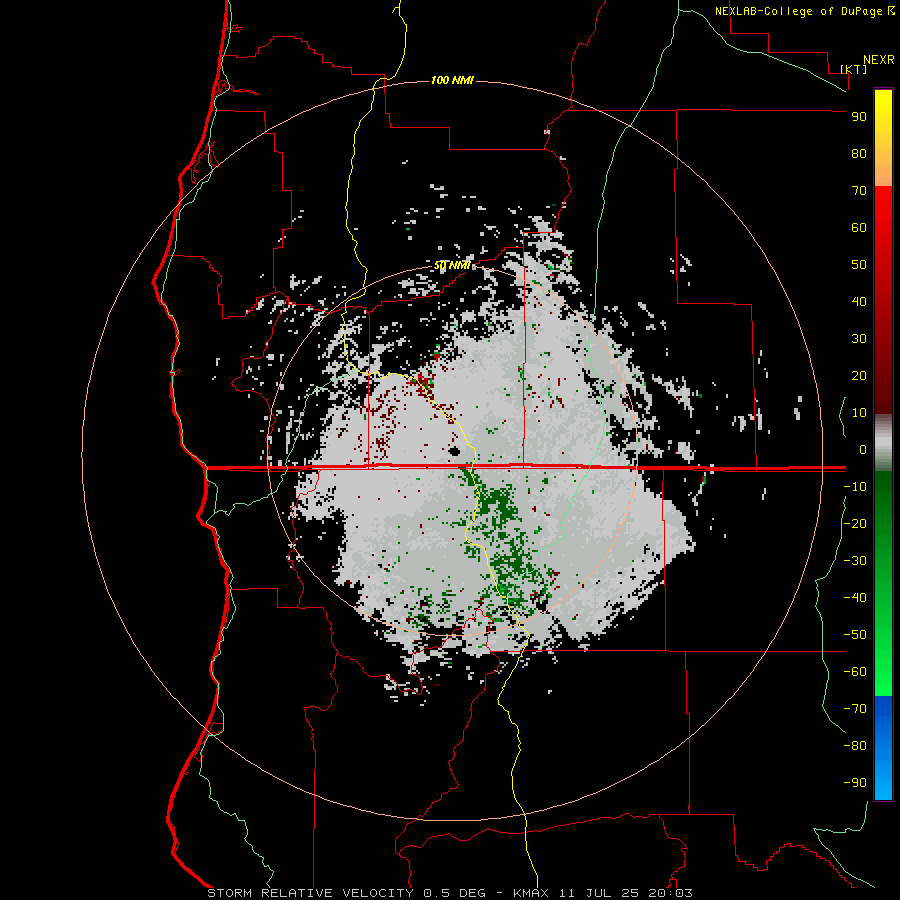Viewport: 900px width, 900px height.
Task: Click the -80 value on the velocity scale
Action: 855,746
